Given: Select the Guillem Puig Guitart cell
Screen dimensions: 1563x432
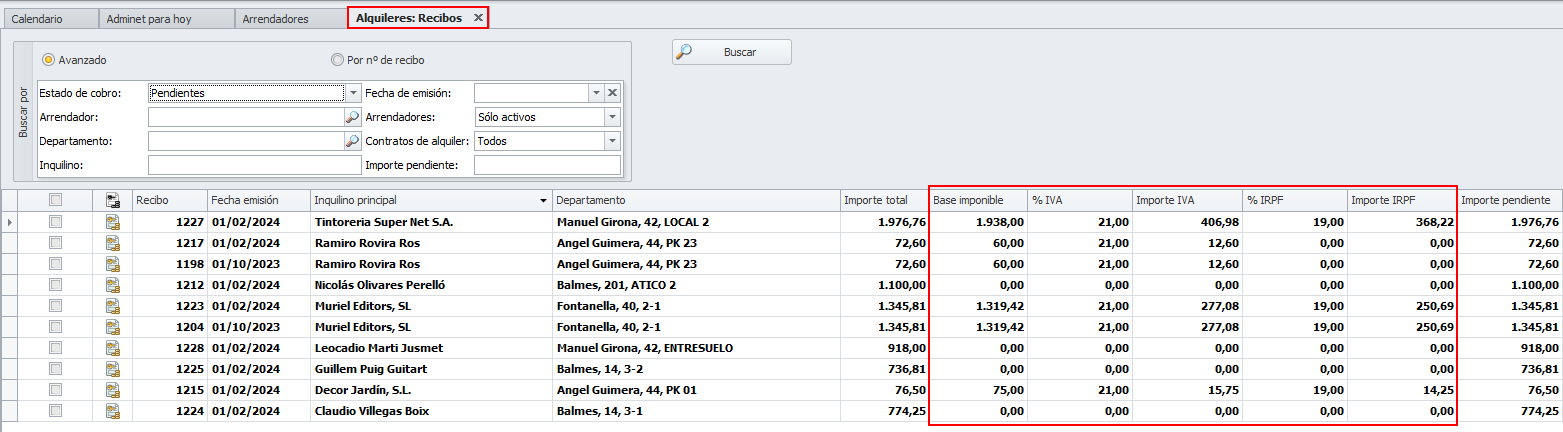Looking at the screenshot, I should pos(431,368).
